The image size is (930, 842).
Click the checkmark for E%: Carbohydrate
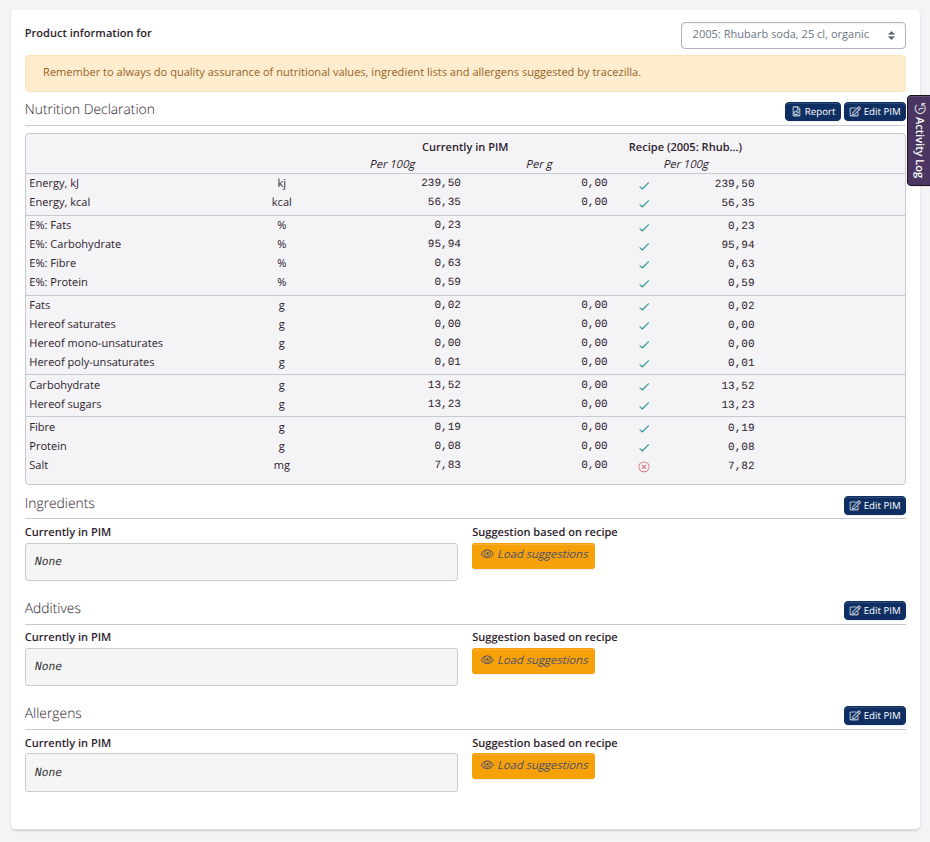click(x=644, y=245)
